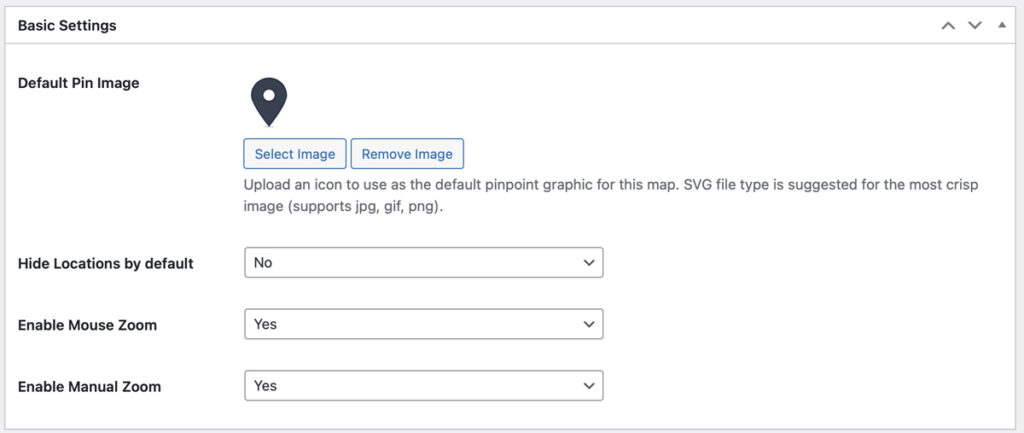This screenshot has height=433, width=1024.
Task: Click the Enable Manual Zoom label
Action: click(89, 385)
